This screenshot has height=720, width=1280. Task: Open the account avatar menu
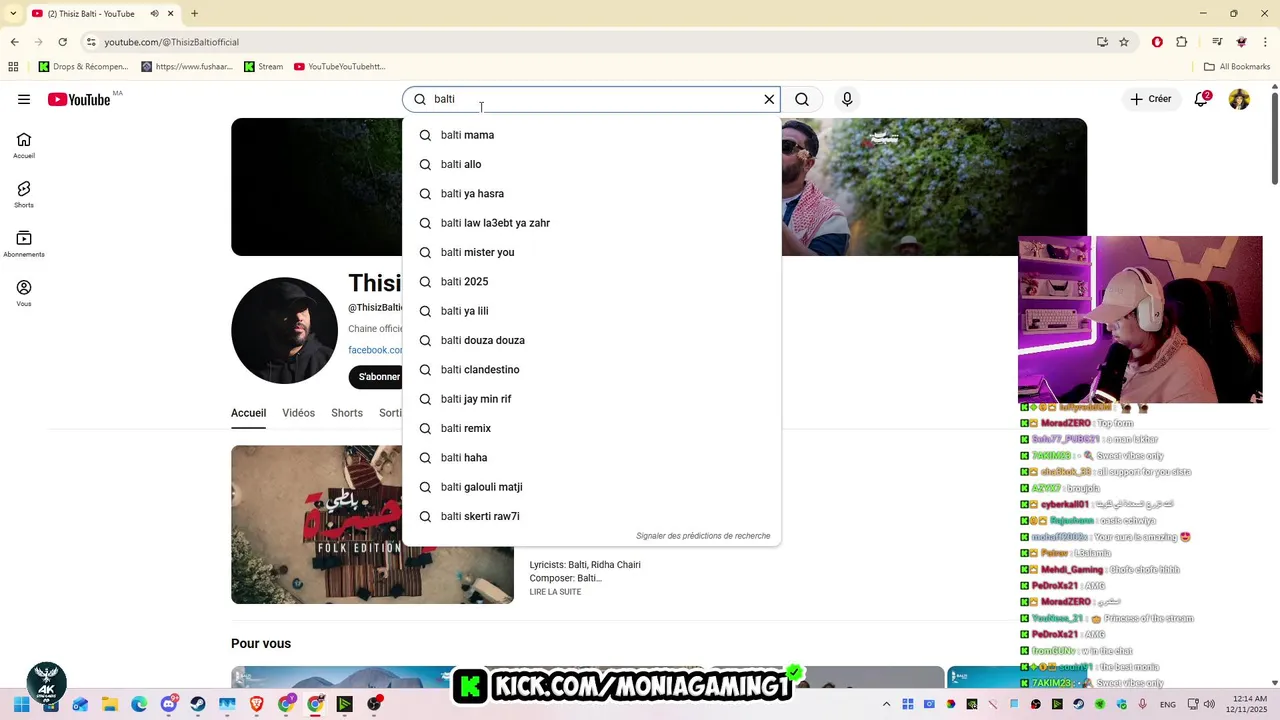tap(1239, 99)
